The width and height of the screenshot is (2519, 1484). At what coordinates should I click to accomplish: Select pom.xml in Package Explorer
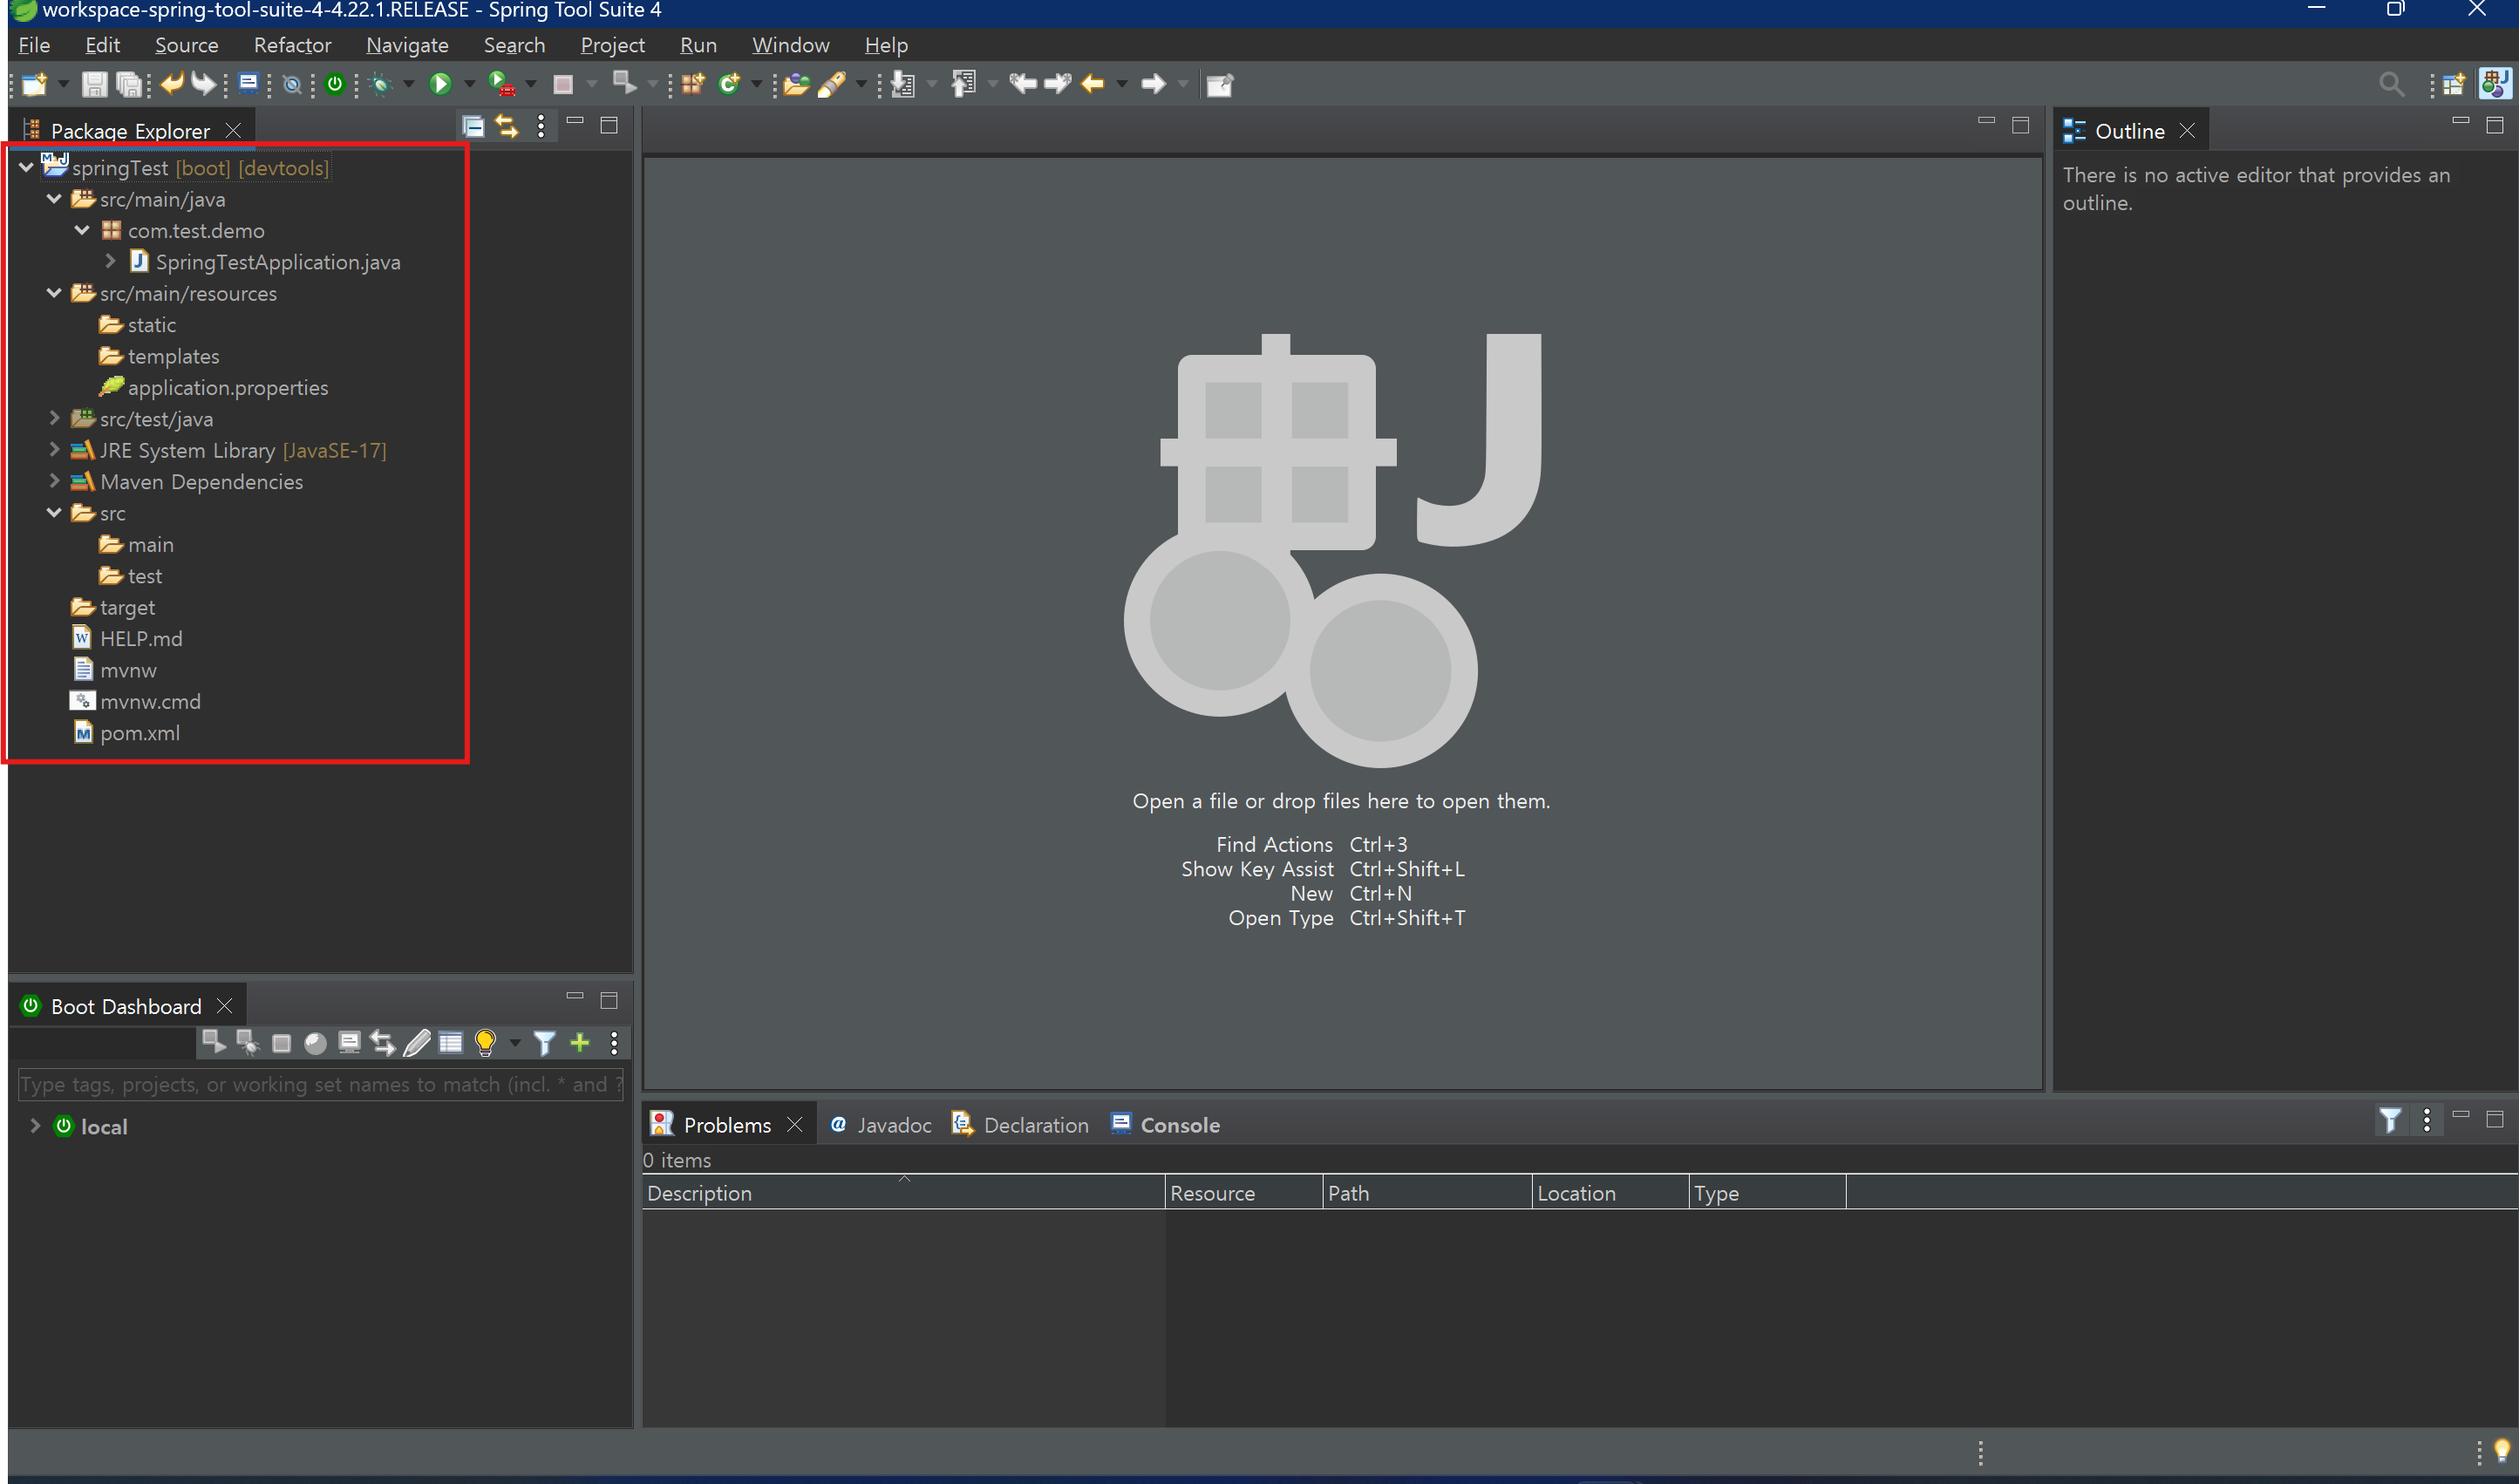[140, 733]
